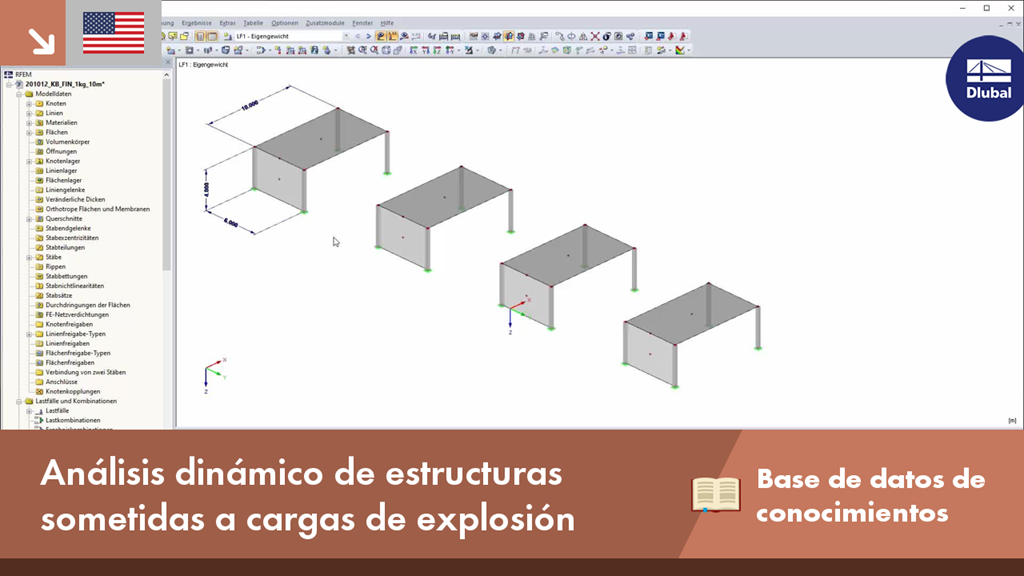Screen dimensions: 1024x576
Task: Click the white diagonal arrow badge
Action: 41,40
